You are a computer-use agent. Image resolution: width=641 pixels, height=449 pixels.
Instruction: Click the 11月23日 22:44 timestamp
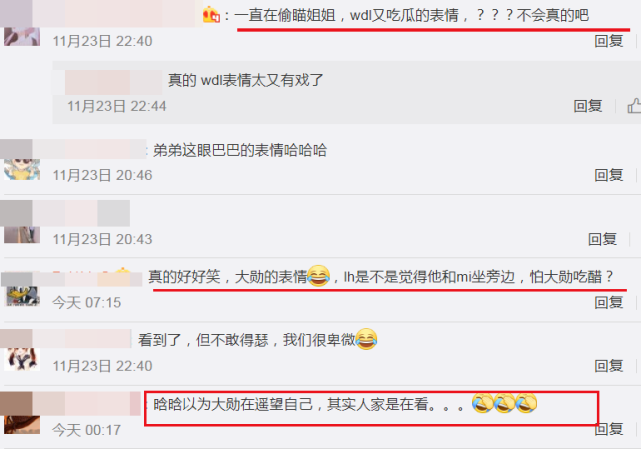pos(117,106)
